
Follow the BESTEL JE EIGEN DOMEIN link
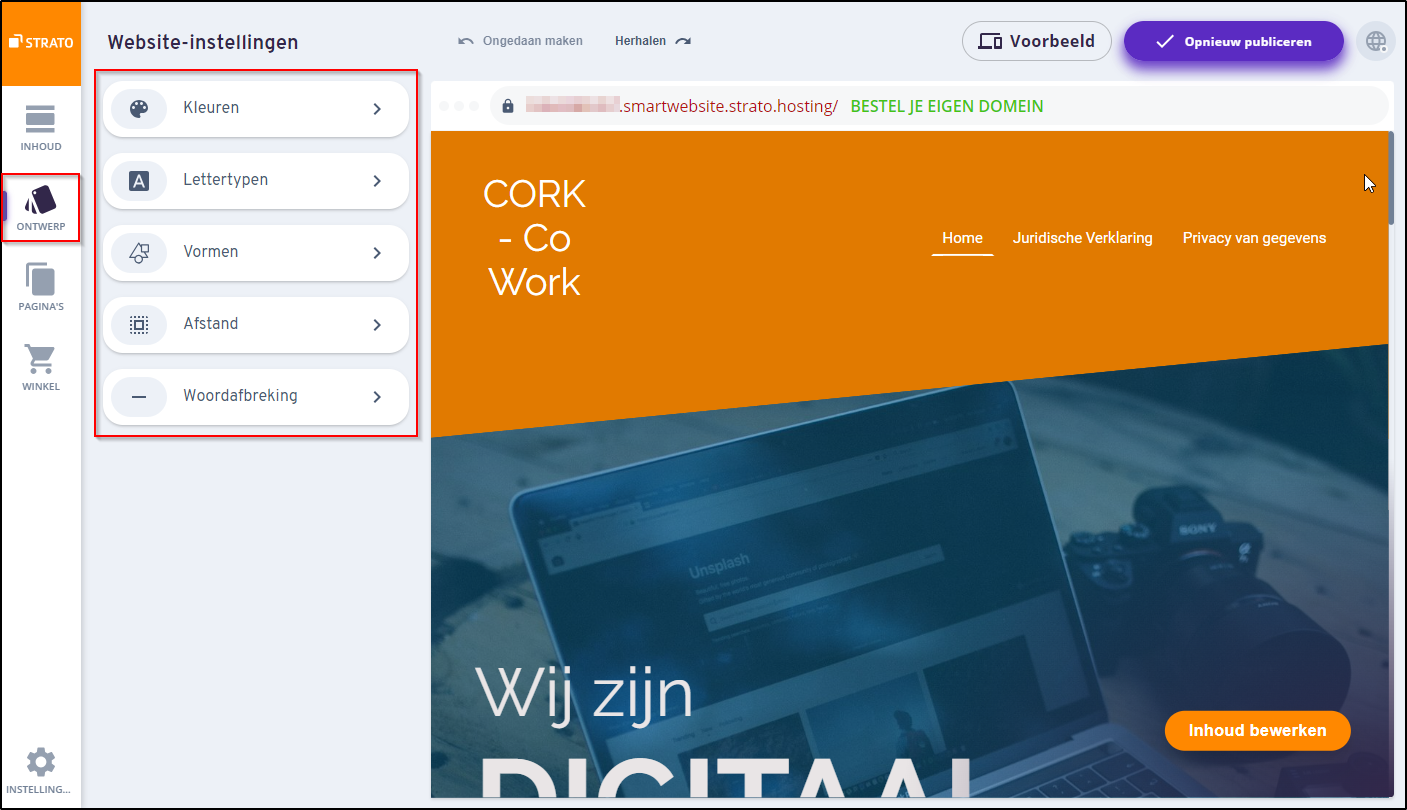(946, 105)
